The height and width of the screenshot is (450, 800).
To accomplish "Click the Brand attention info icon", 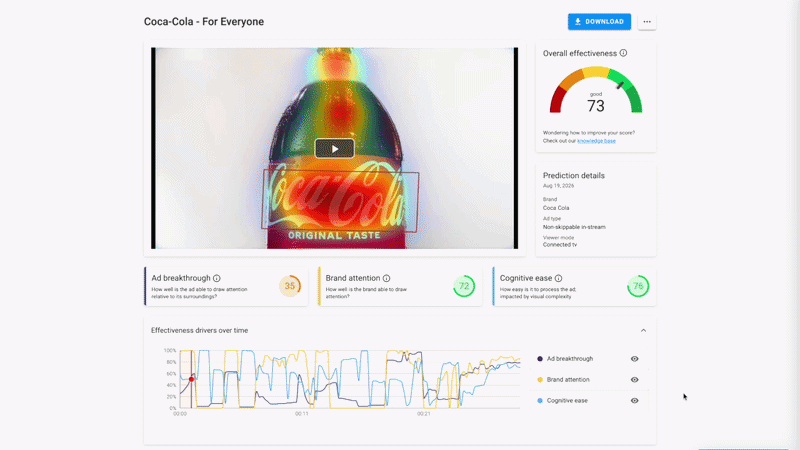I will tap(387, 278).
